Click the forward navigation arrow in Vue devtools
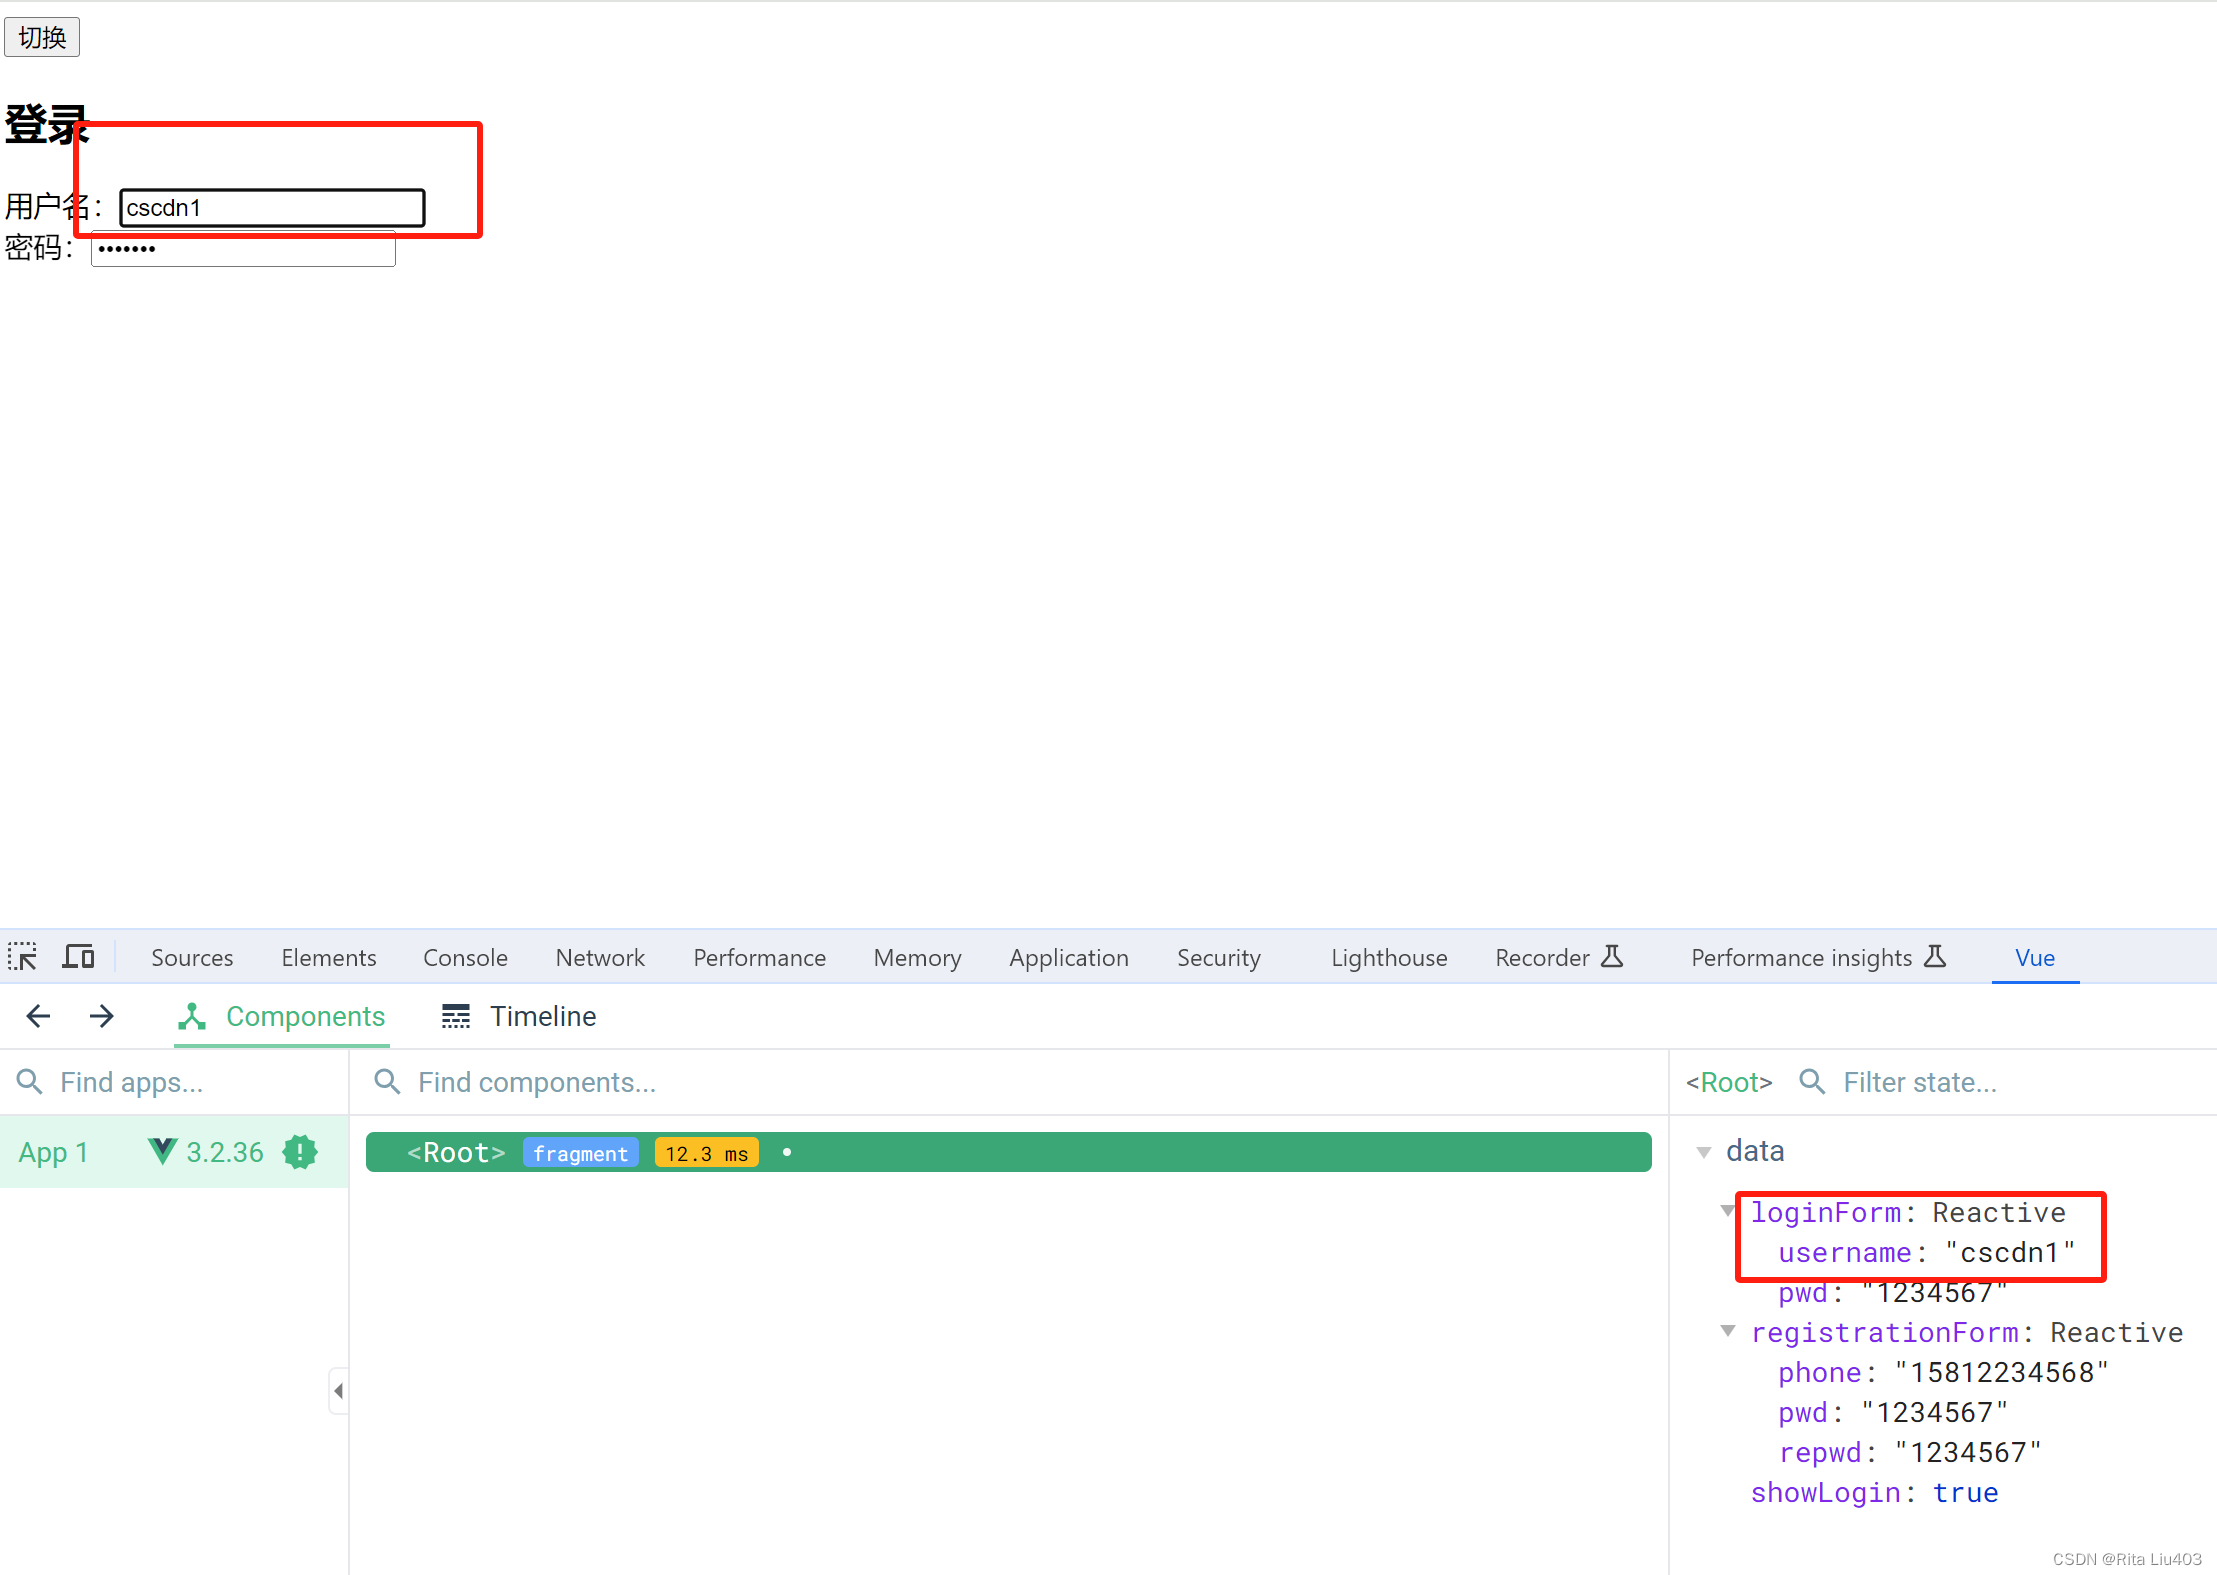2217x1575 pixels. 101,1016
